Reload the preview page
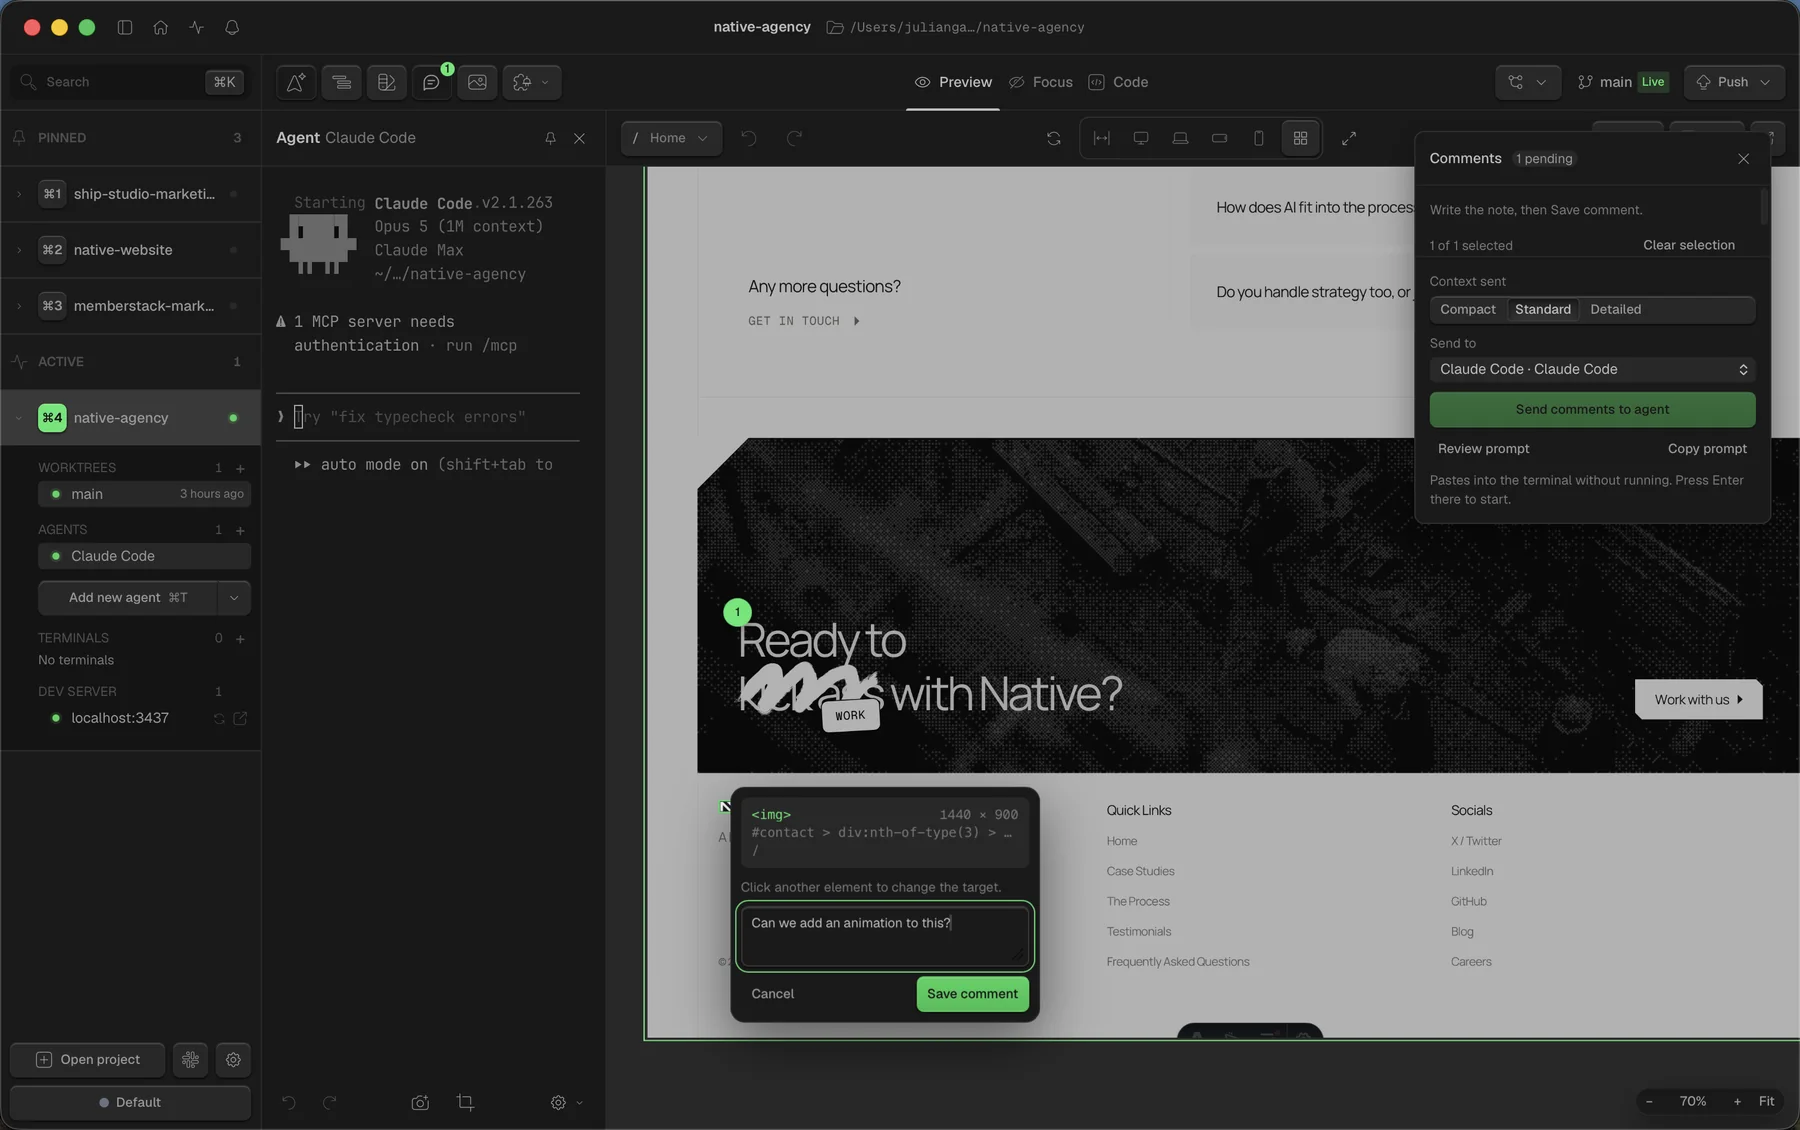 [1053, 138]
